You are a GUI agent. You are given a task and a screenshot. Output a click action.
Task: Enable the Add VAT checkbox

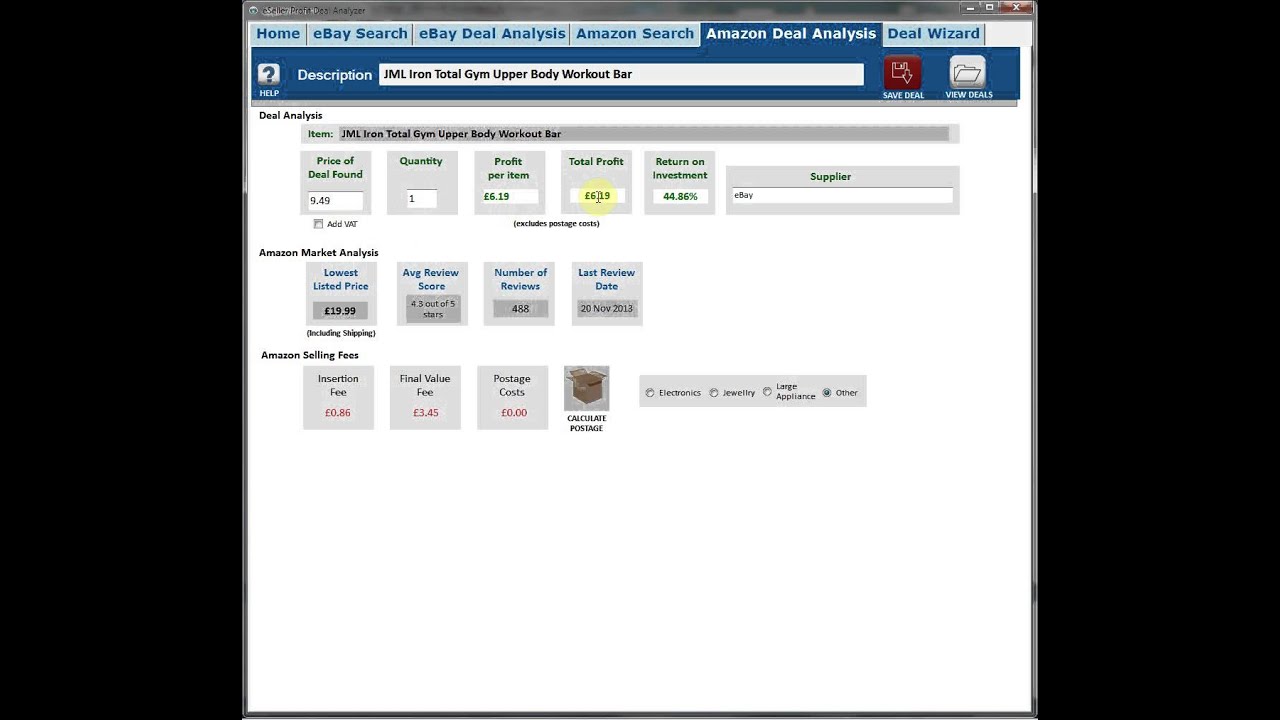click(318, 224)
